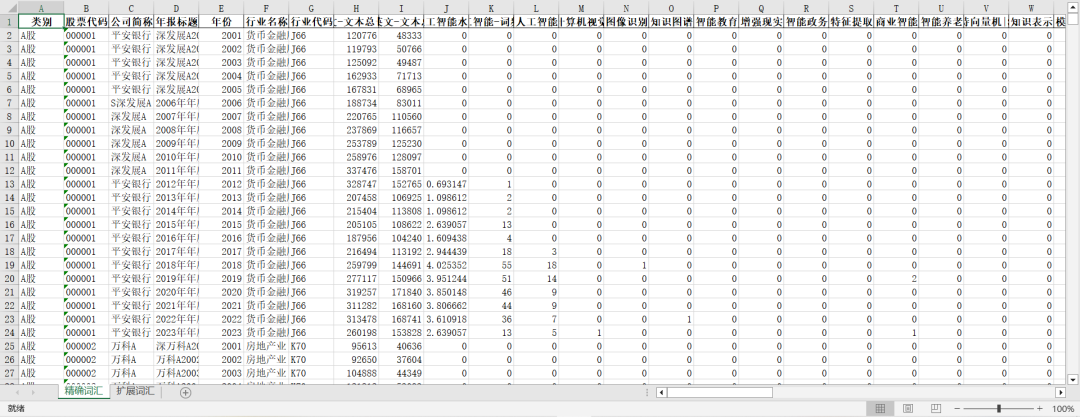Select the 行业代码 header cell
The height and width of the screenshot is (417, 1080).
[x=311, y=21]
